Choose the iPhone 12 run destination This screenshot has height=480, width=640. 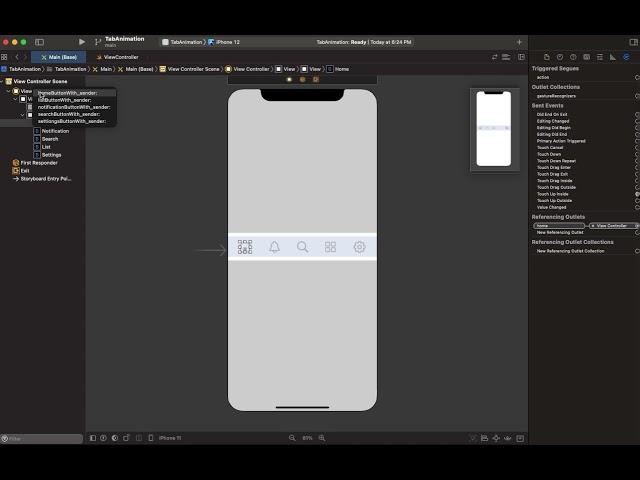pyautogui.click(x=224, y=42)
